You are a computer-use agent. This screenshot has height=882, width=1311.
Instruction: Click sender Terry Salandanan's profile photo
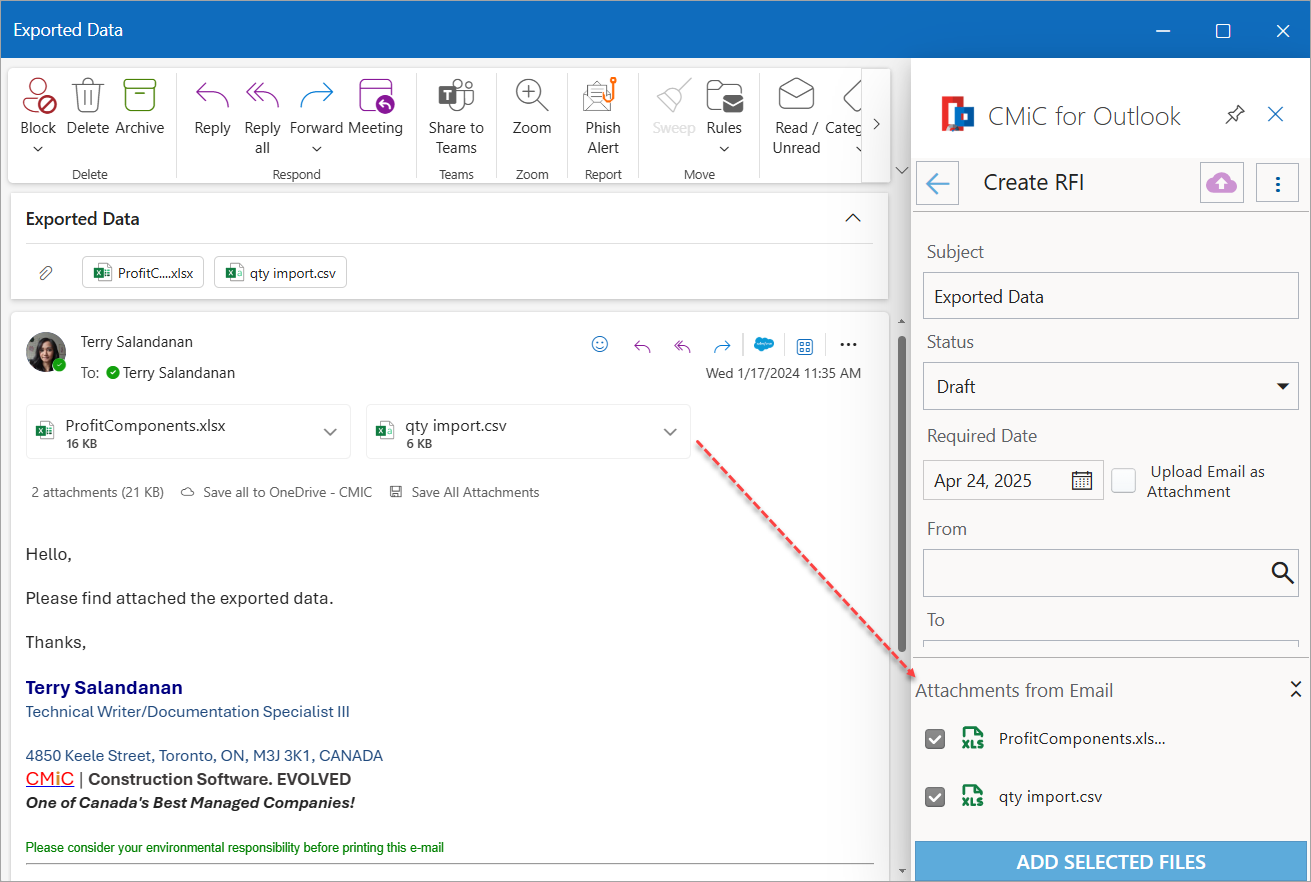point(46,352)
